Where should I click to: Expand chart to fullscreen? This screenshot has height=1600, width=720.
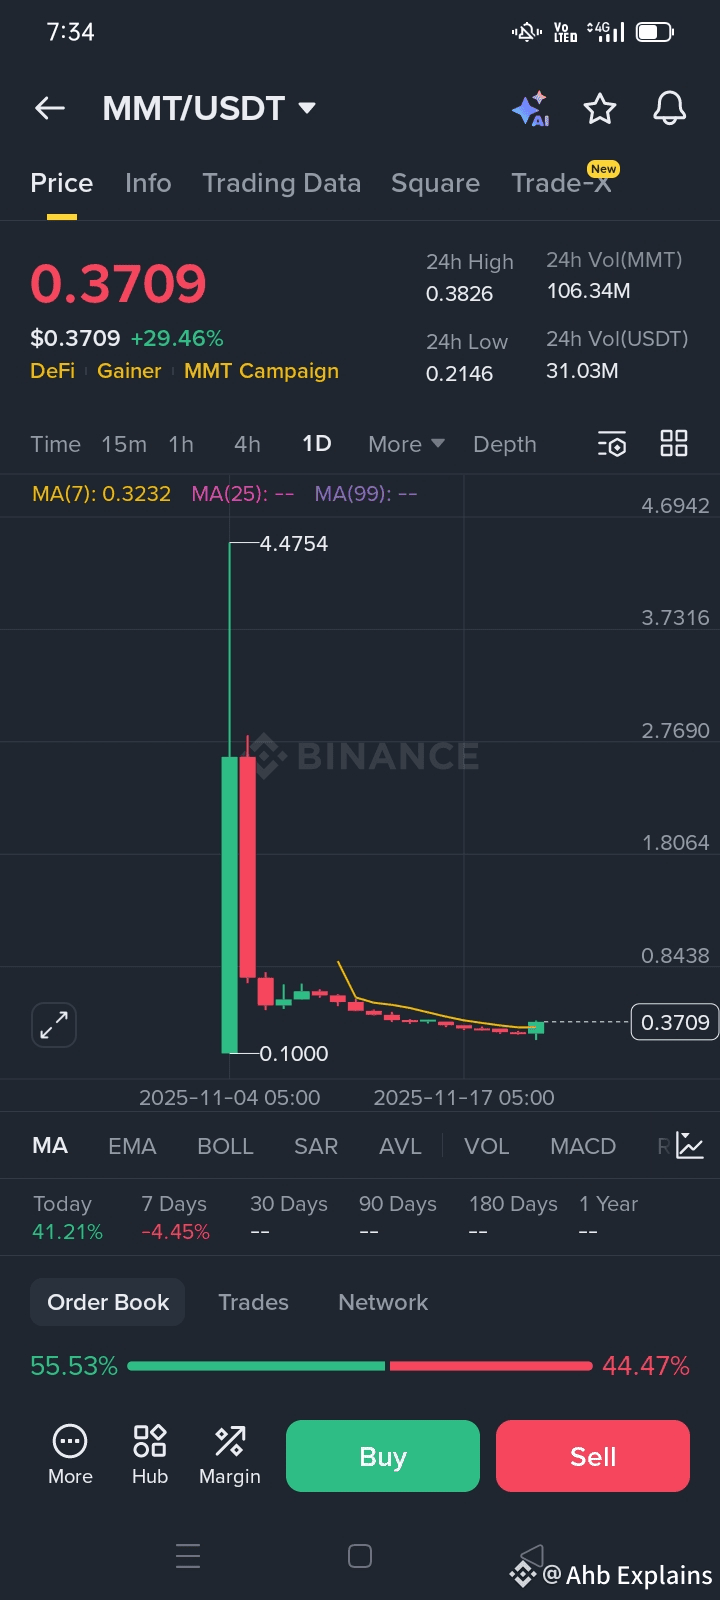(54, 1025)
